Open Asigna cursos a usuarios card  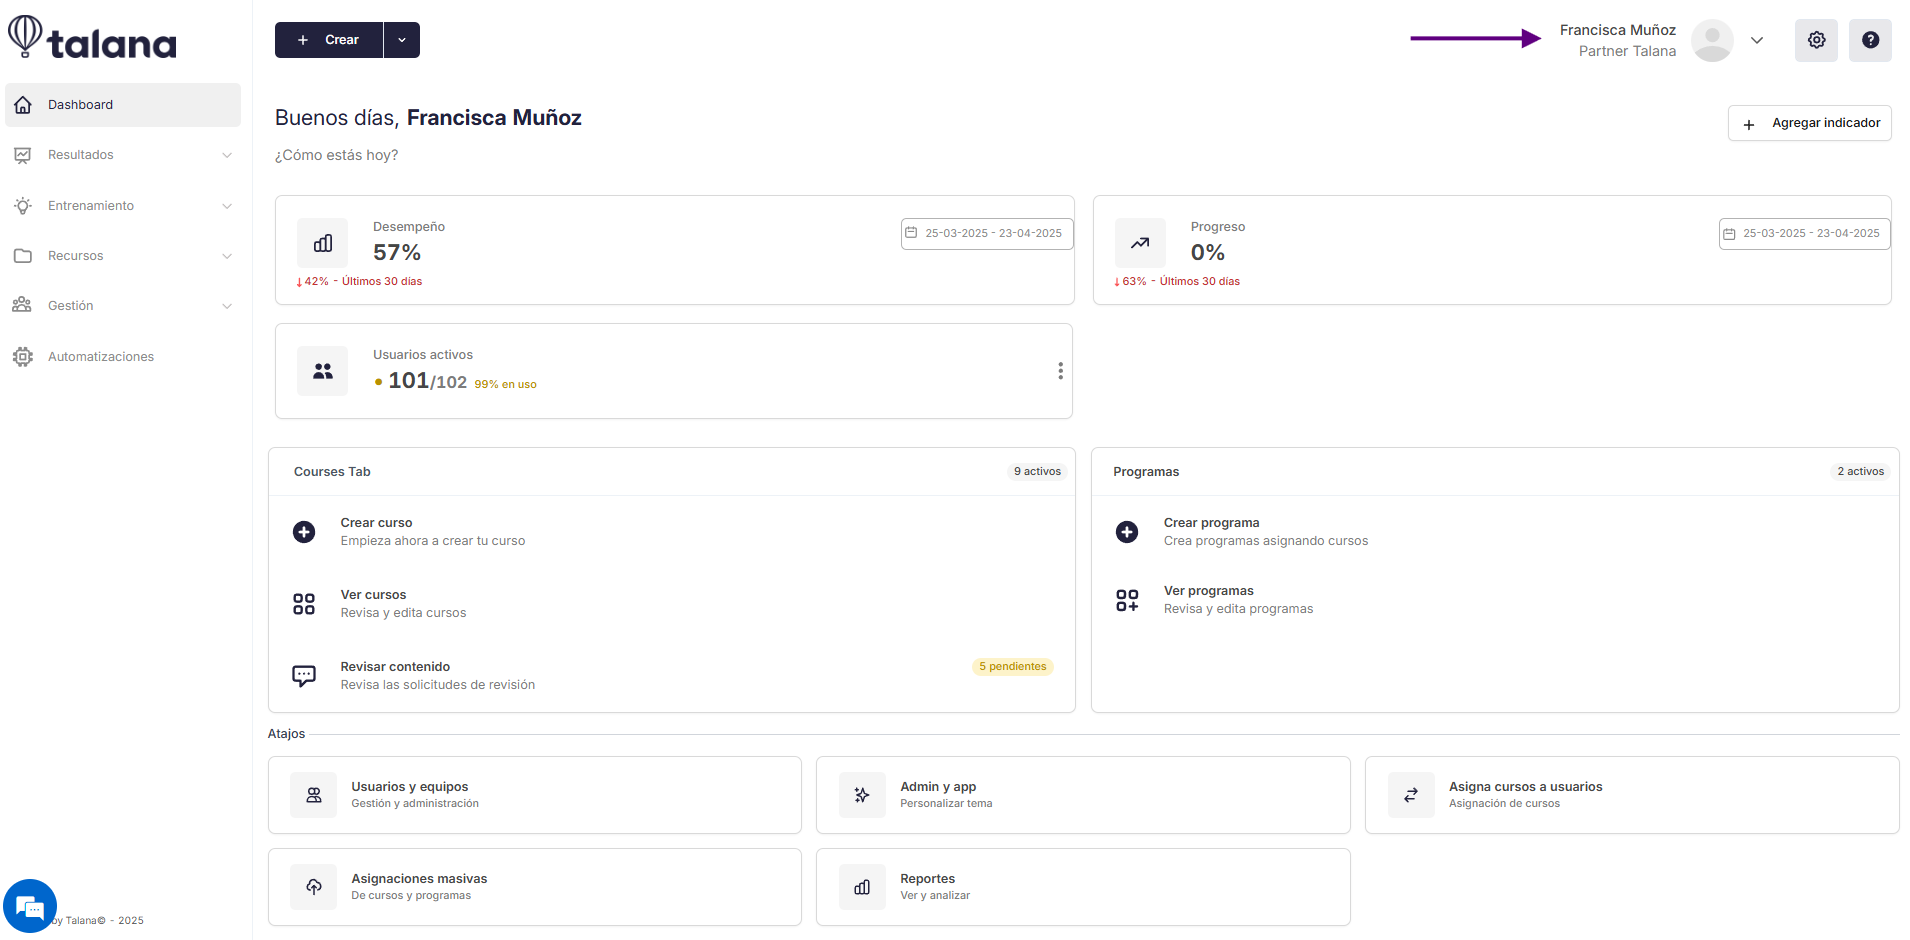point(1632,795)
